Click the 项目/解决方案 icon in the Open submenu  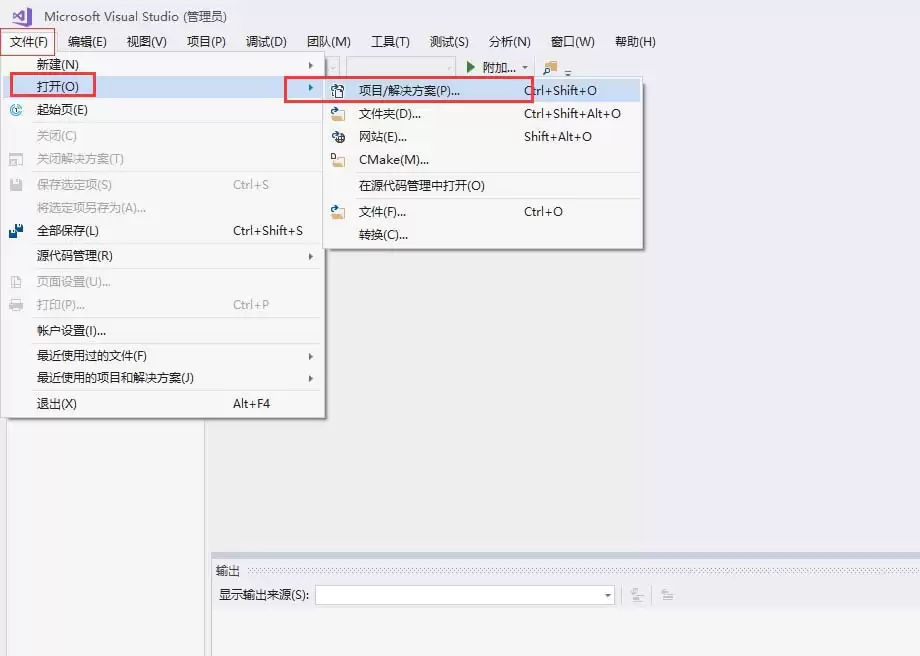340,90
